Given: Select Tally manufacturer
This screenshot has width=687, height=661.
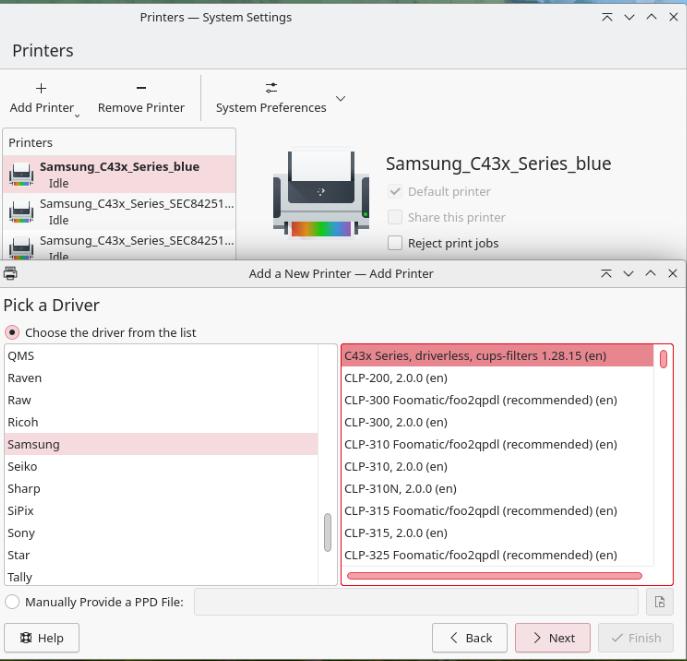Looking at the screenshot, I should coord(161,577).
